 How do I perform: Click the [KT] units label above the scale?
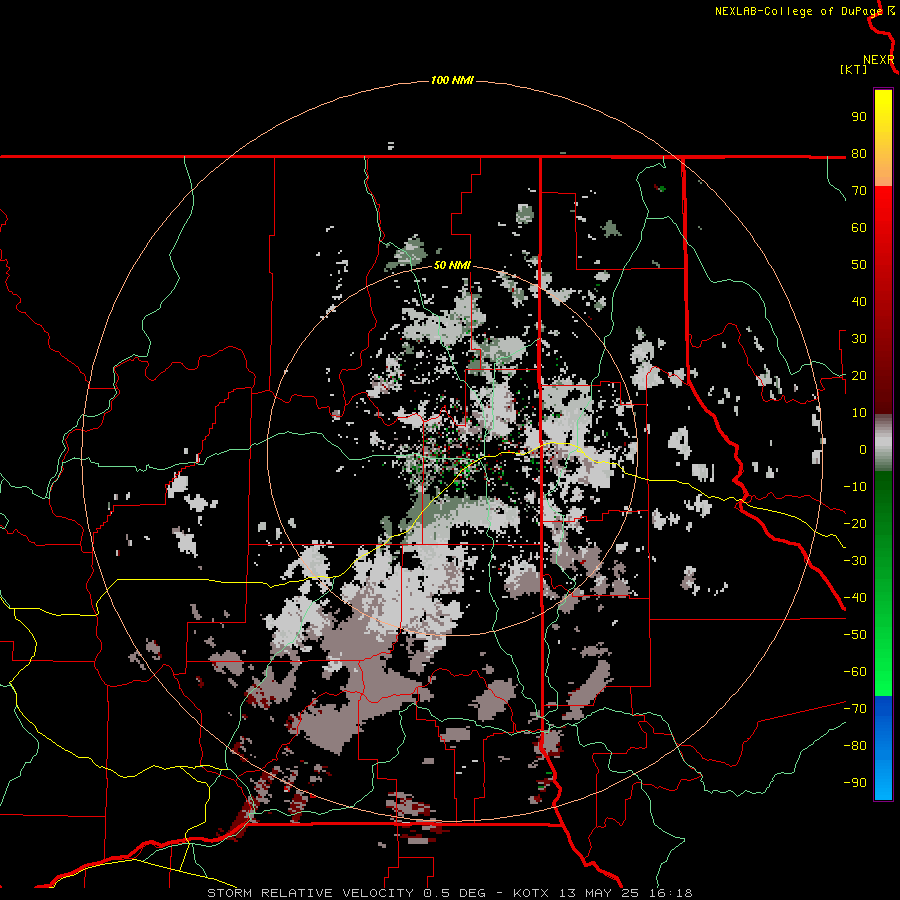pos(853,69)
